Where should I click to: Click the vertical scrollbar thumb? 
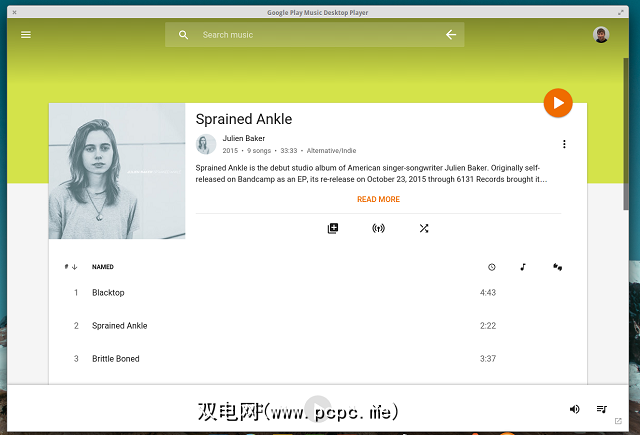tap(626, 134)
